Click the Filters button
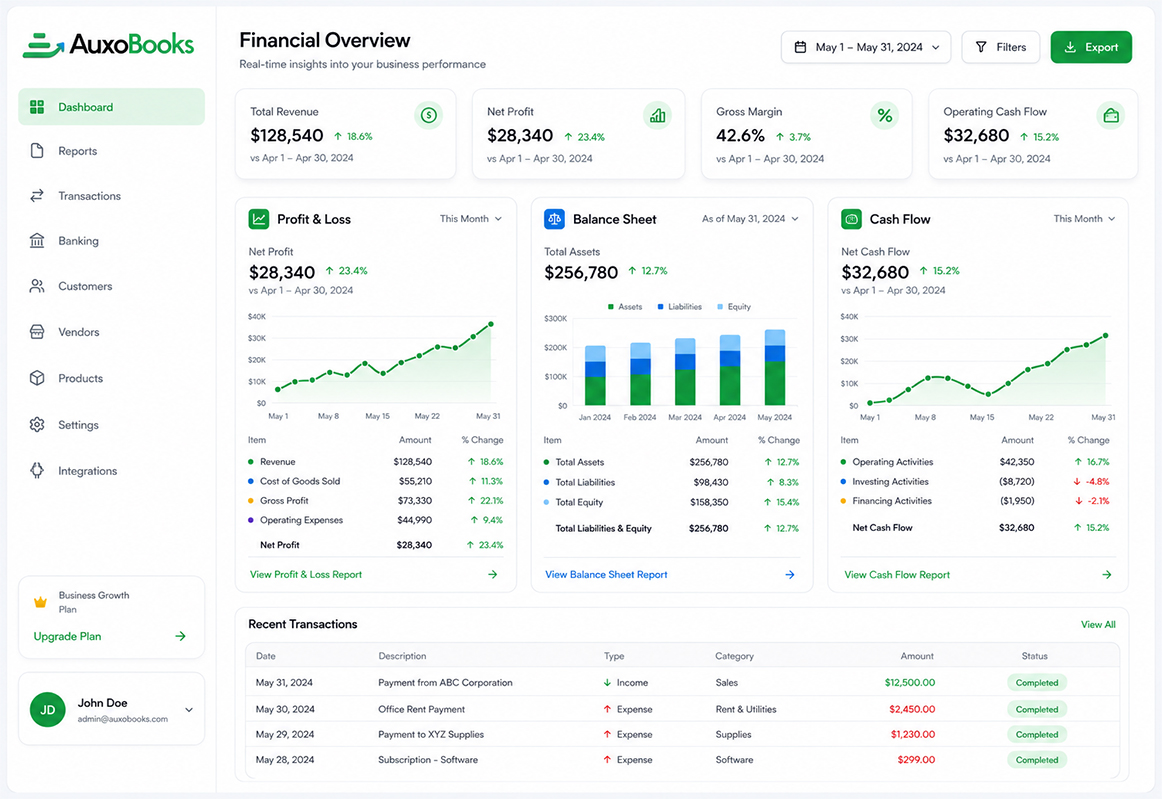Screen dimensions: 1162x799 tap(1000, 47)
